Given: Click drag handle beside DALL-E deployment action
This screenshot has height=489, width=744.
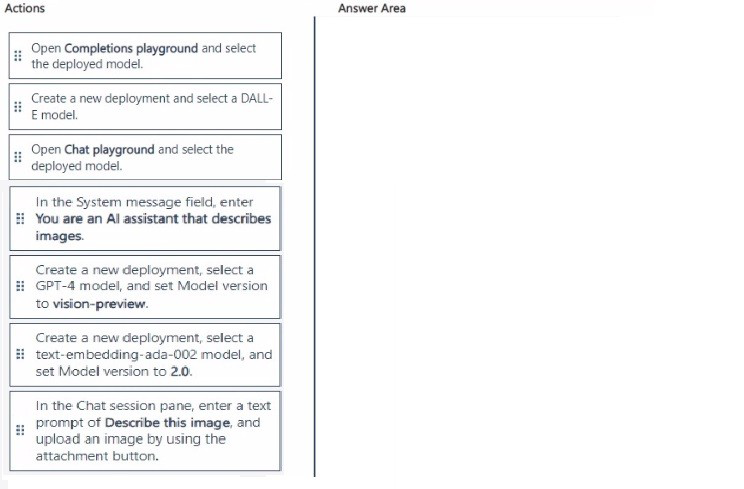Looking at the screenshot, I should tap(17, 107).
